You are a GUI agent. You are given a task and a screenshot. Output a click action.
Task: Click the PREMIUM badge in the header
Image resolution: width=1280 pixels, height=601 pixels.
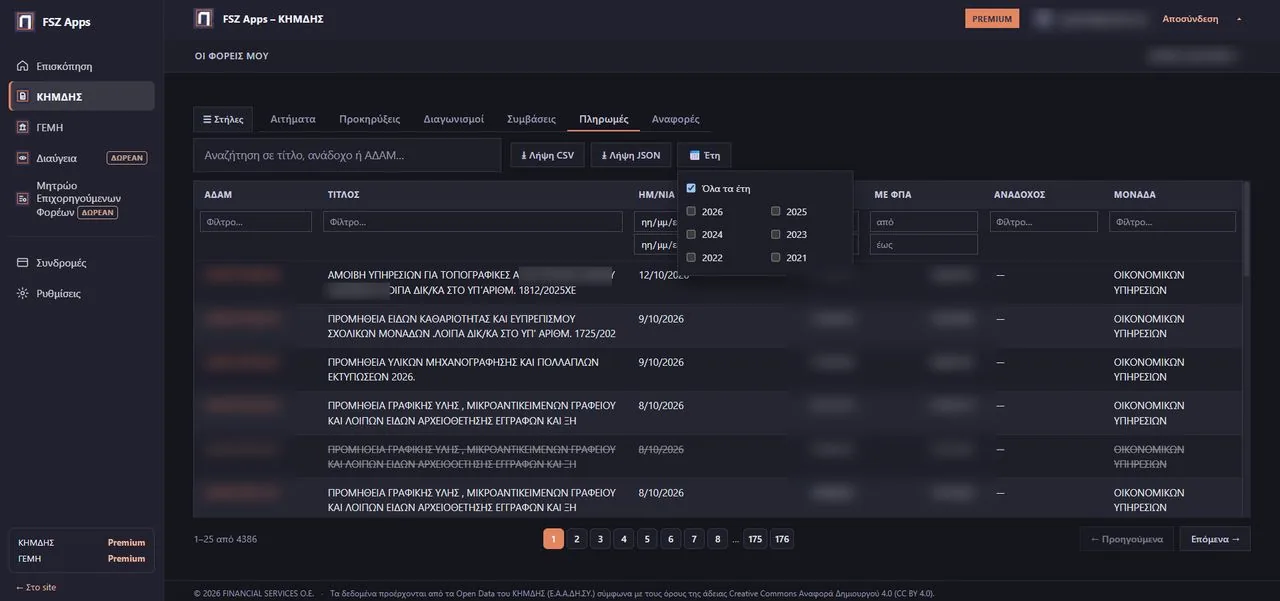tap(992, 19)
